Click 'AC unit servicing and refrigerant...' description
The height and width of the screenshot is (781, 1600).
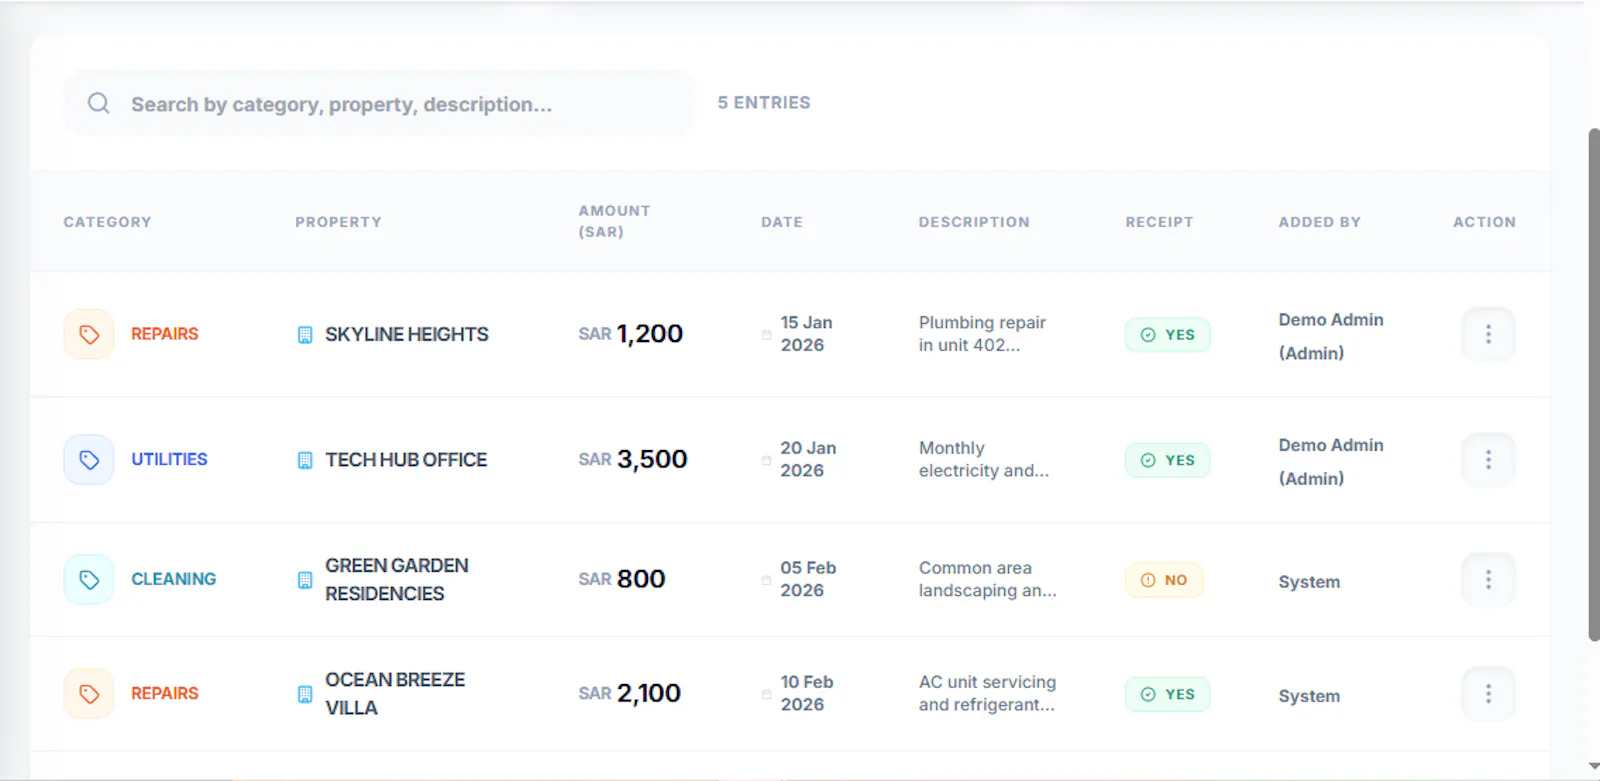coord(987,694)
